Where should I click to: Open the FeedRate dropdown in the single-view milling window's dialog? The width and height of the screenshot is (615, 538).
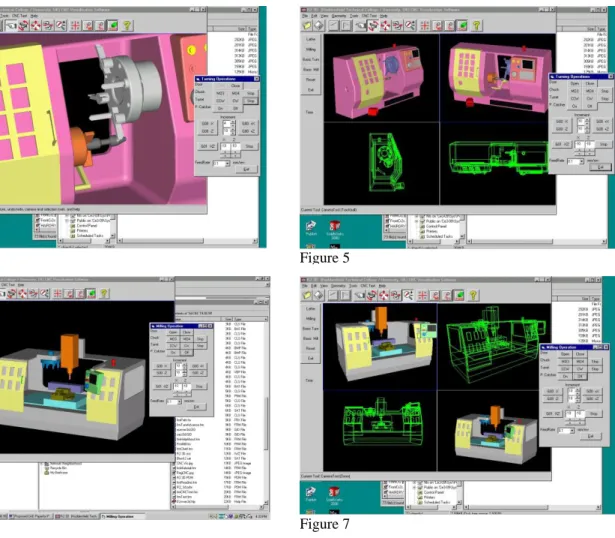pyautogui.click(x=179, y=402)
